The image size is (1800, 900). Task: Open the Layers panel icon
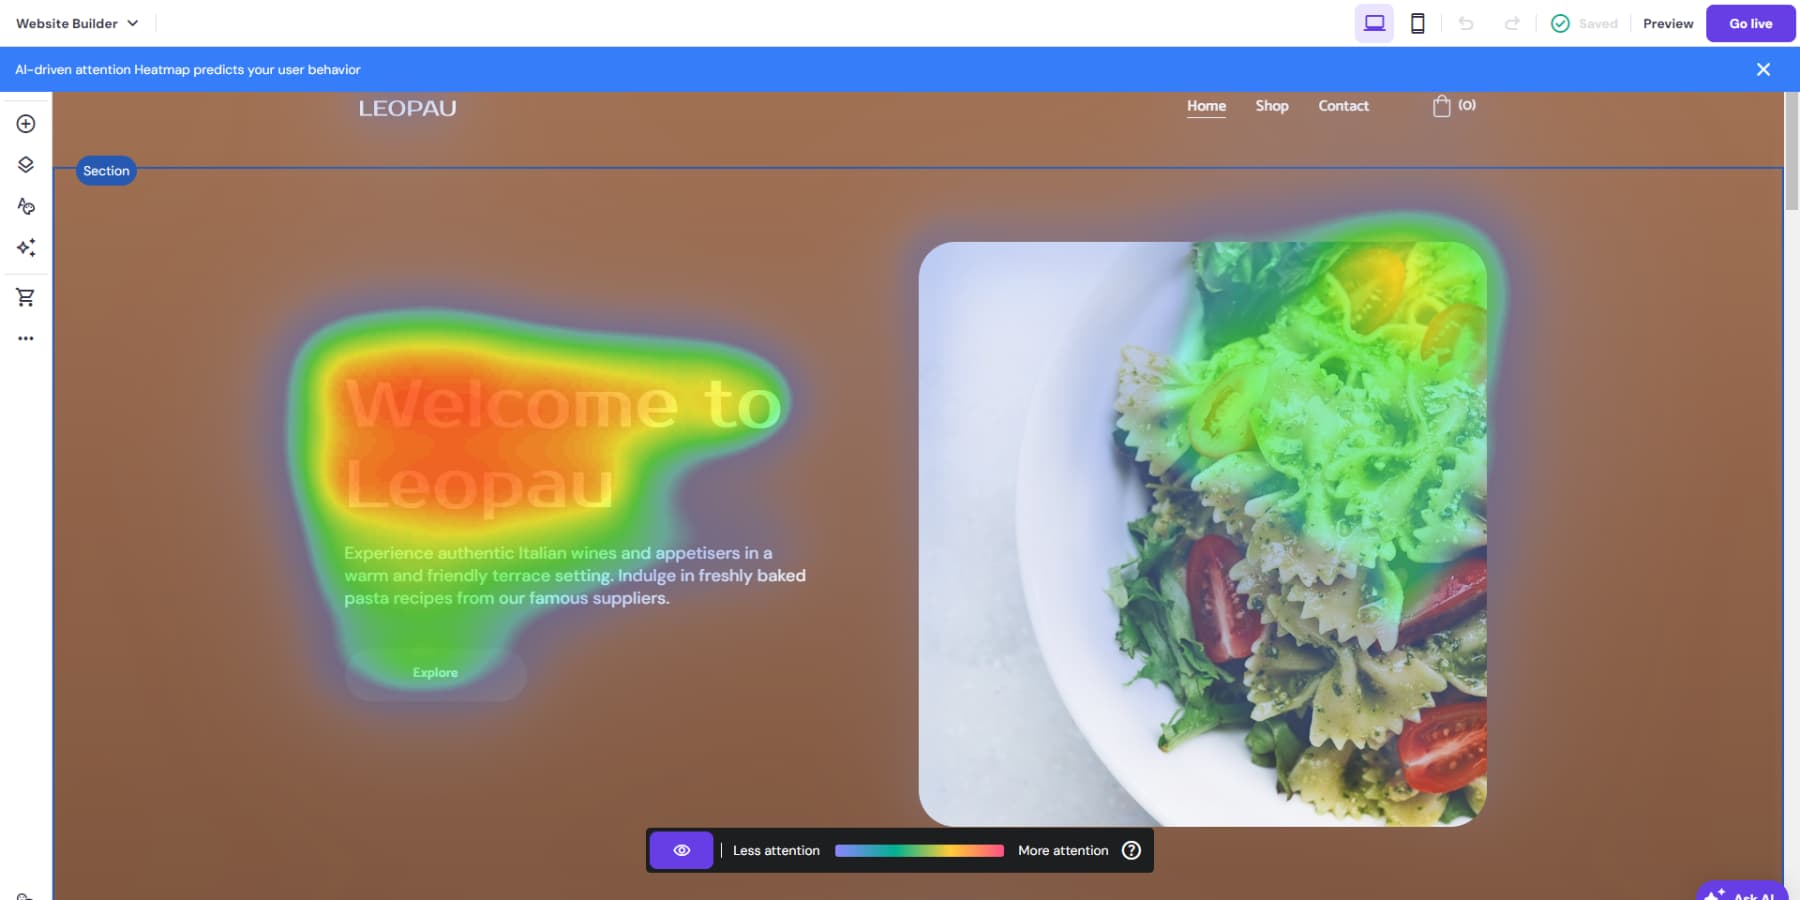(x=25, y=165)
